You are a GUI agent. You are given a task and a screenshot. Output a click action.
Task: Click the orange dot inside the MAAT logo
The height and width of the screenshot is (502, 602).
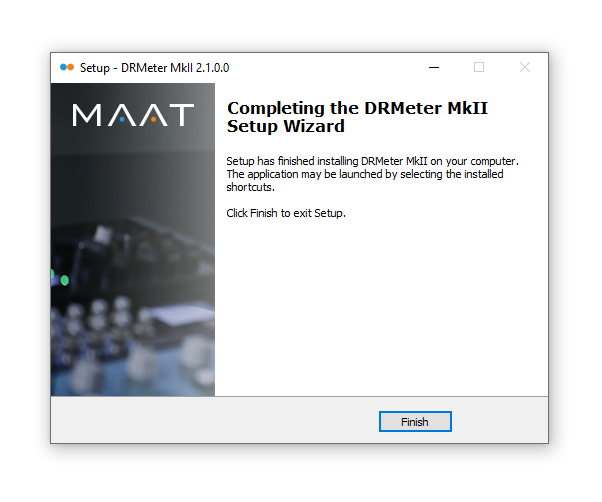pos(153,119)
